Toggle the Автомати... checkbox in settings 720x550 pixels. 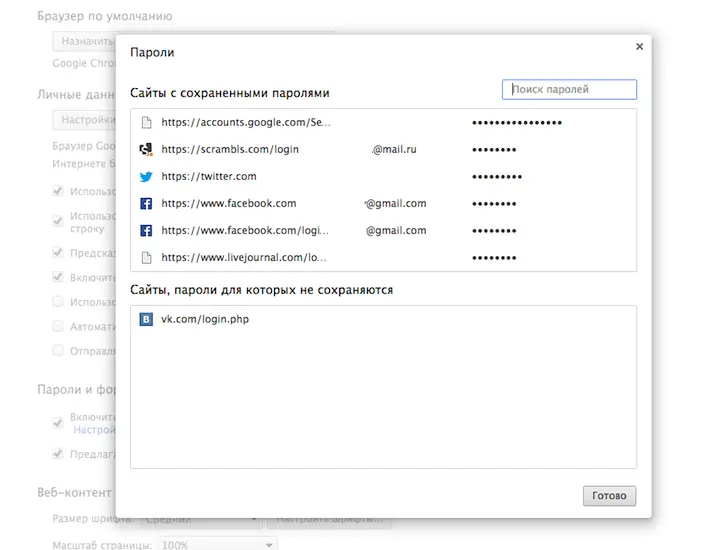pos(58,326)
